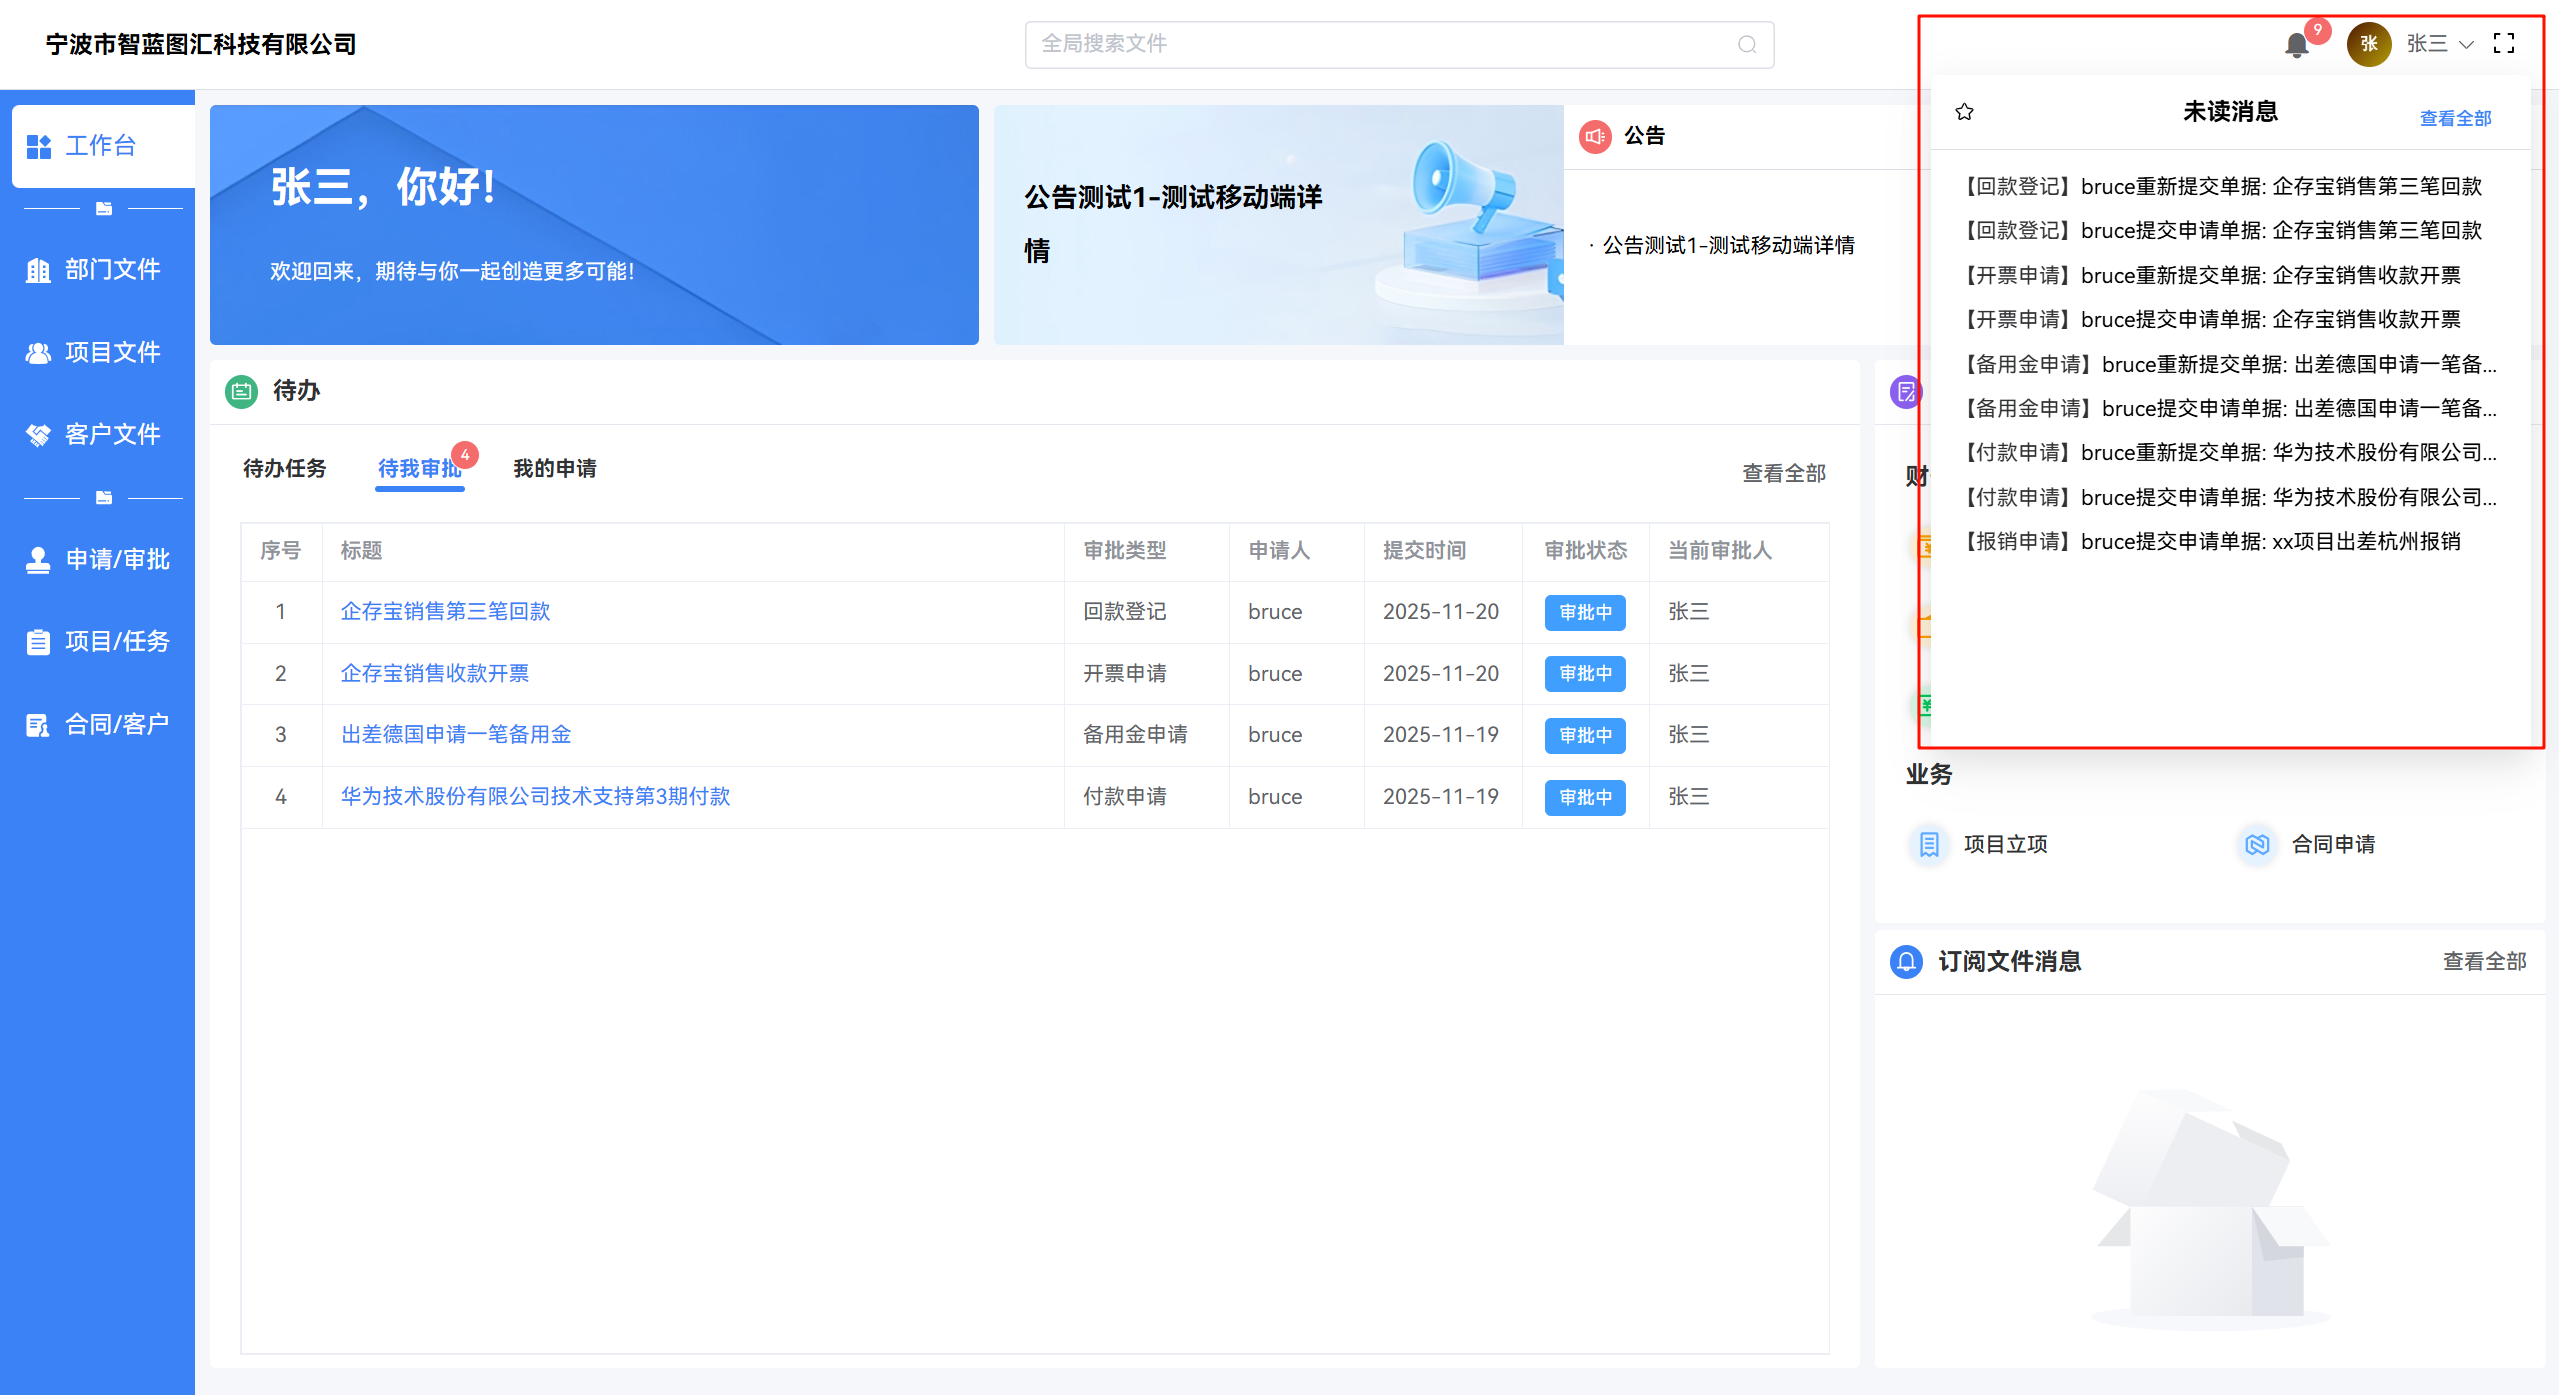Open 项目立项 shortcut icon

pos(1929,844)
